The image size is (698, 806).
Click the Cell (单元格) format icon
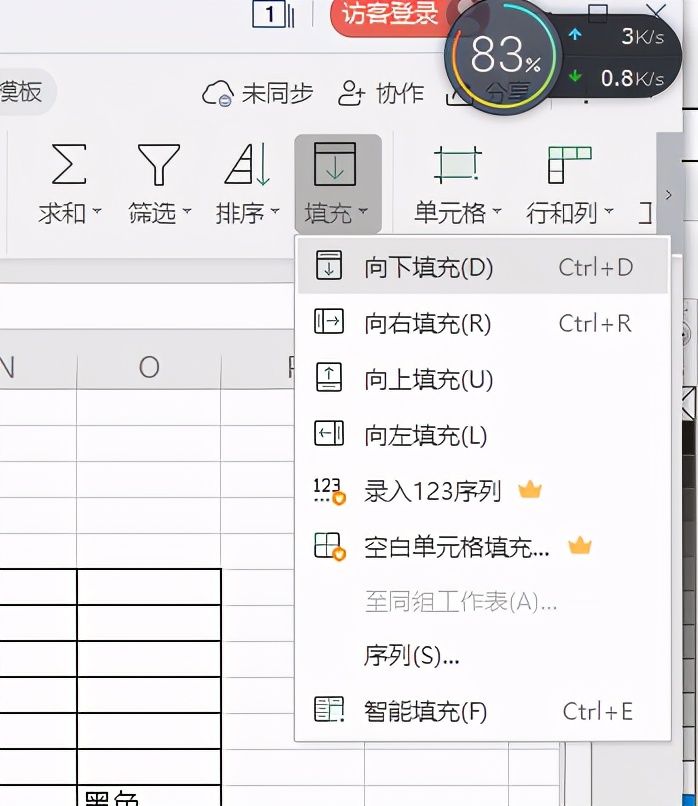coord(457,164)
